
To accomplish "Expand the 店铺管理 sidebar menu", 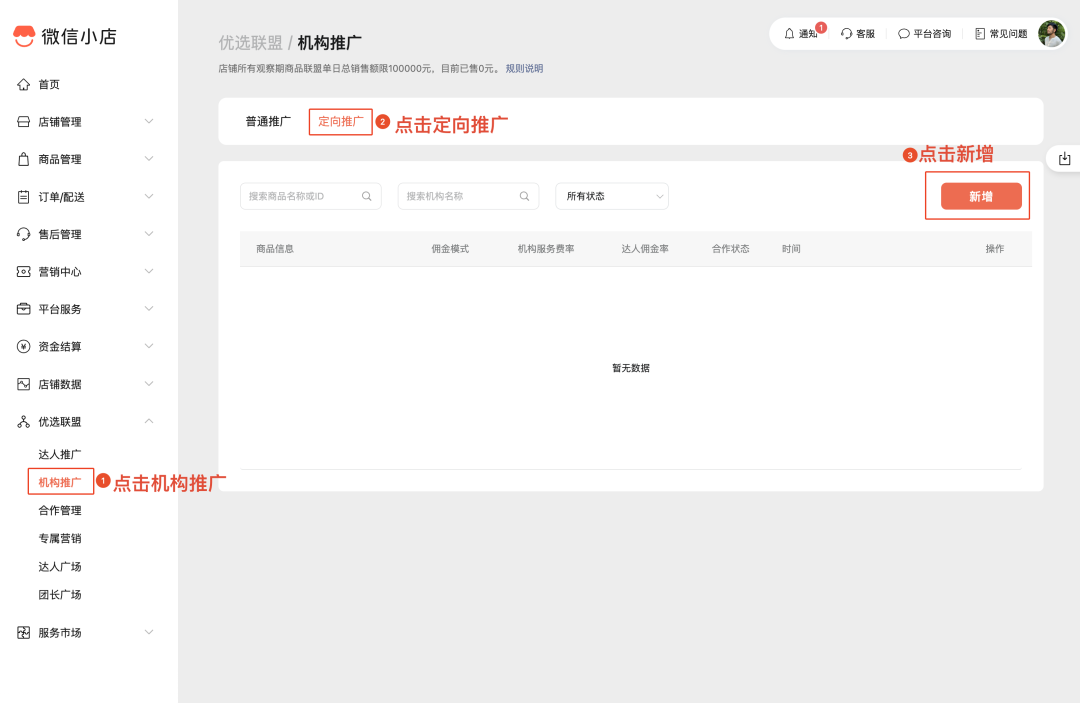I will [x=148, y=121].
